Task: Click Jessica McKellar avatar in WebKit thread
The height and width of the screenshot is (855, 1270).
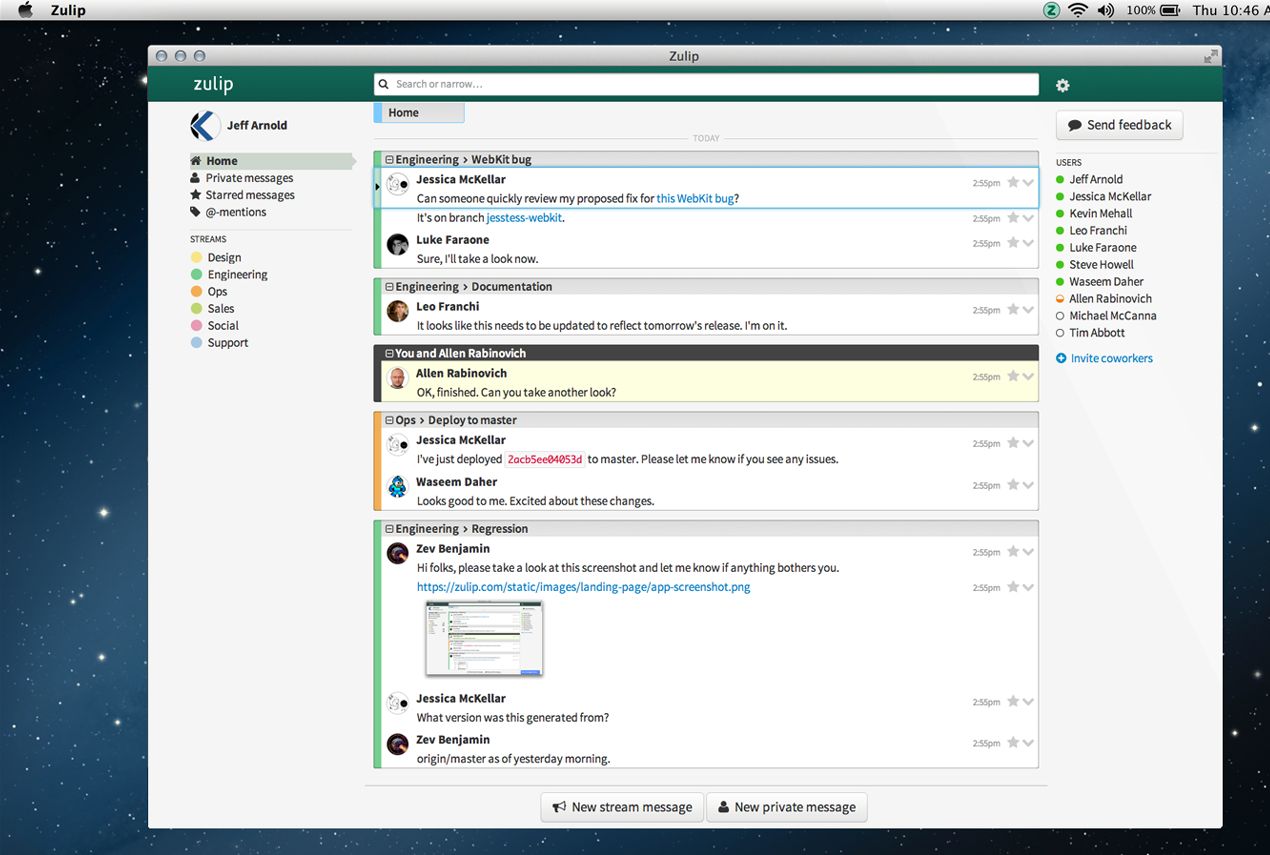Action: pyautogui.click(x=398, y=184)
